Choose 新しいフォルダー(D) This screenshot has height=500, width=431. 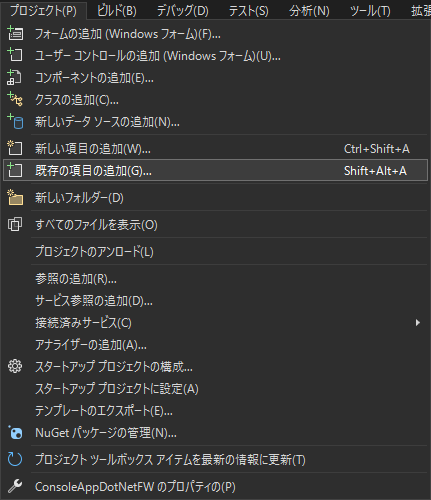[215, 198]
